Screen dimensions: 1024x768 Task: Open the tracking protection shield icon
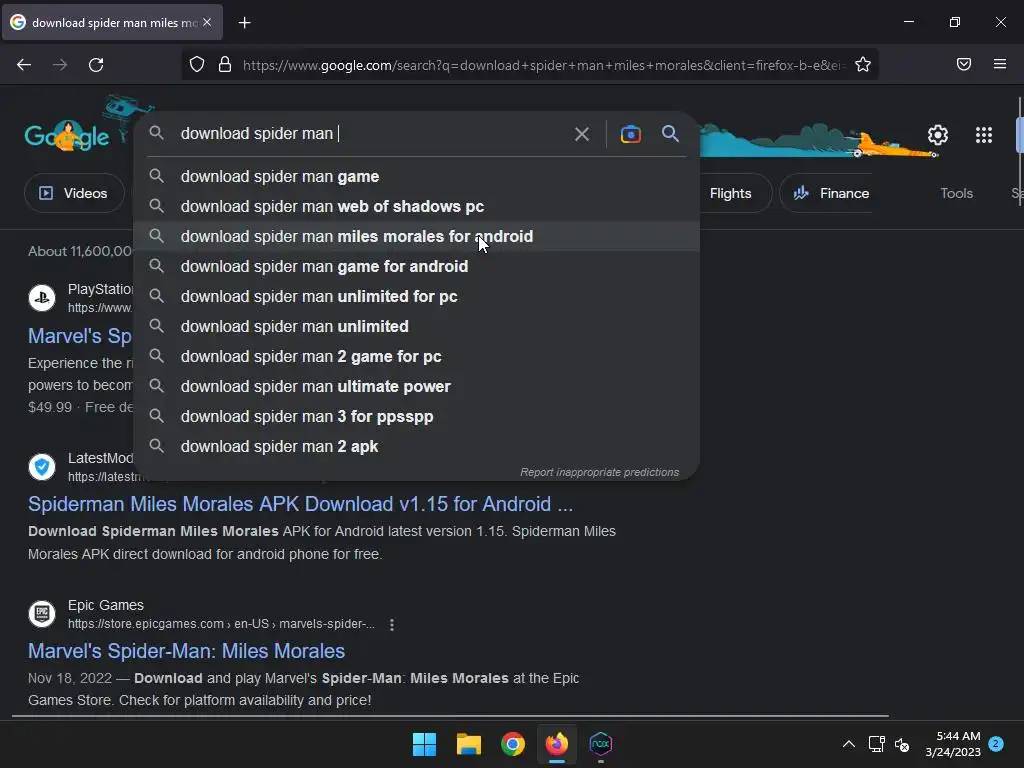tap(197, 65)
